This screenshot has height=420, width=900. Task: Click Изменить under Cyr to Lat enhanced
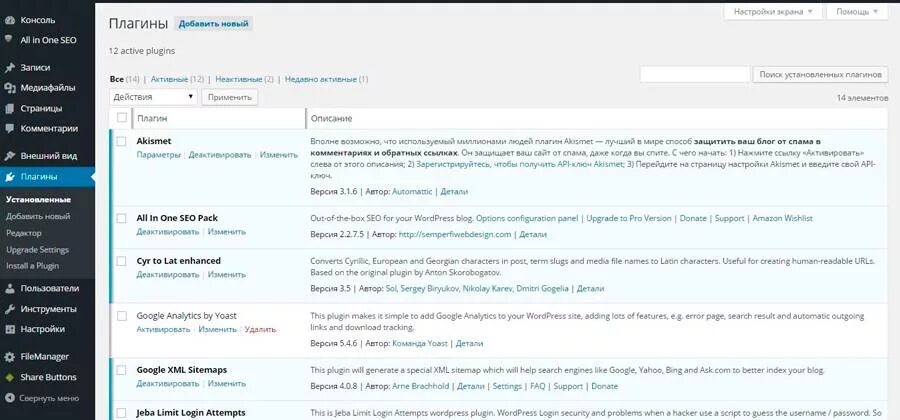coord(227,275)
